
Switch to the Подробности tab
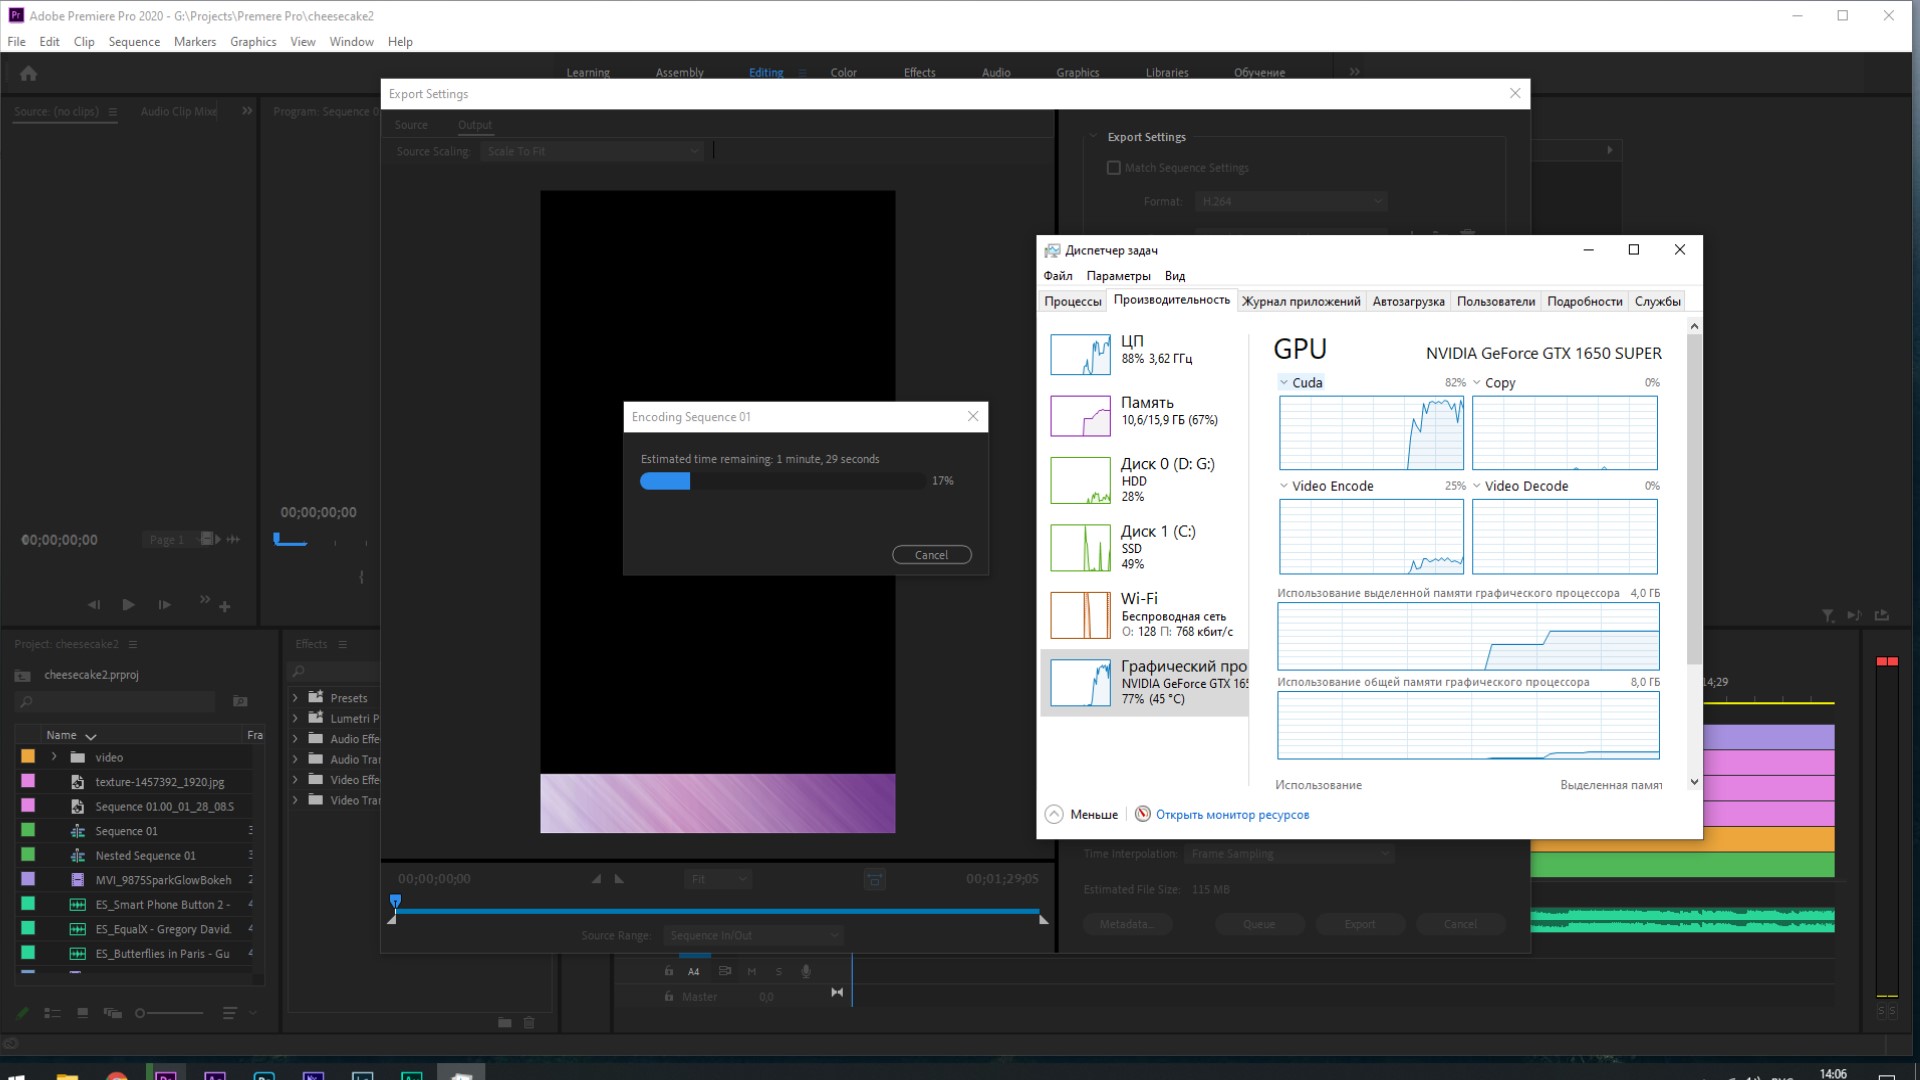tap(1584, 301)
